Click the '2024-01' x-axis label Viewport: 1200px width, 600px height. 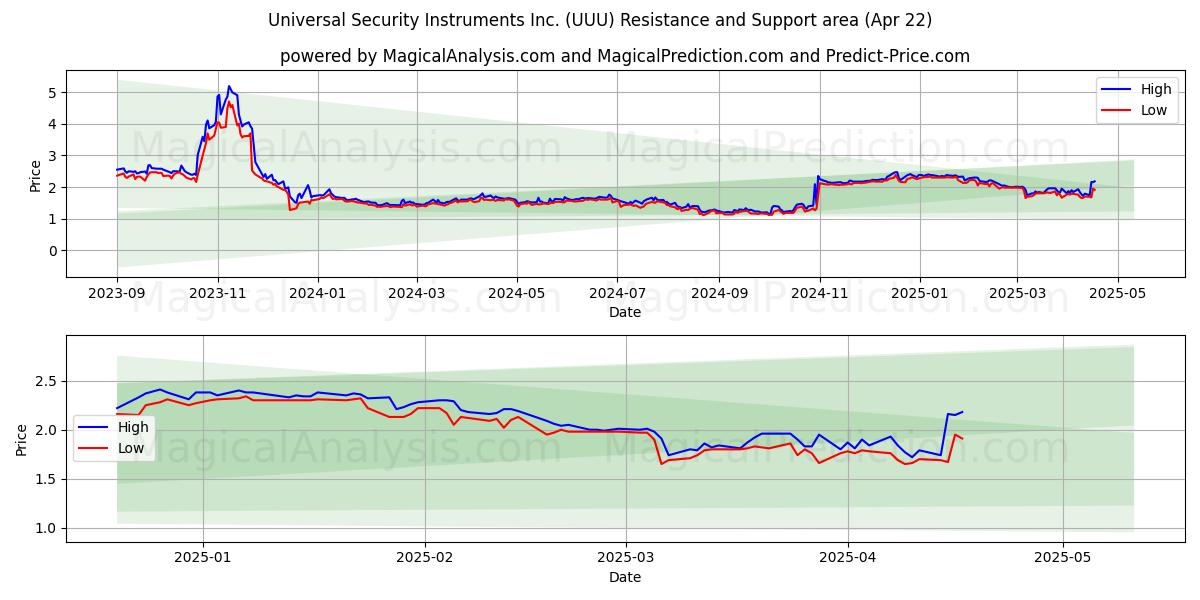(318, 294)
